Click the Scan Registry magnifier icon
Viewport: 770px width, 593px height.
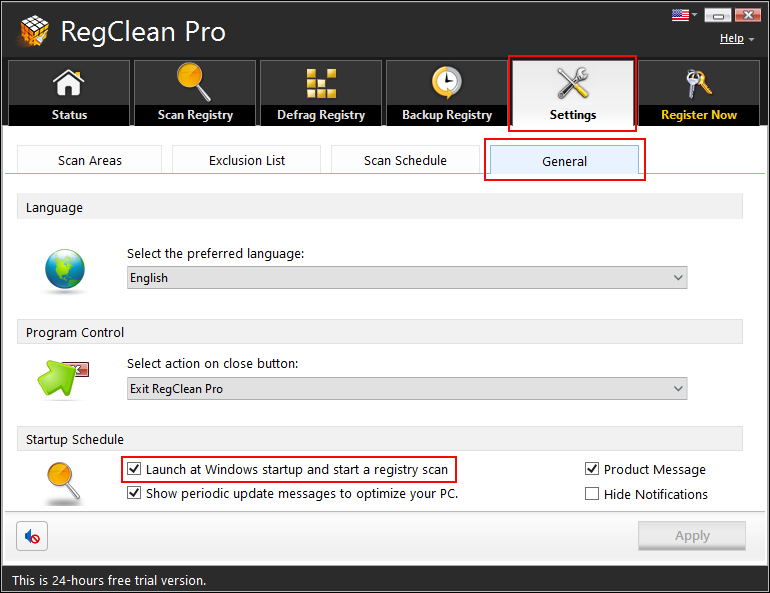click(194, 81)
